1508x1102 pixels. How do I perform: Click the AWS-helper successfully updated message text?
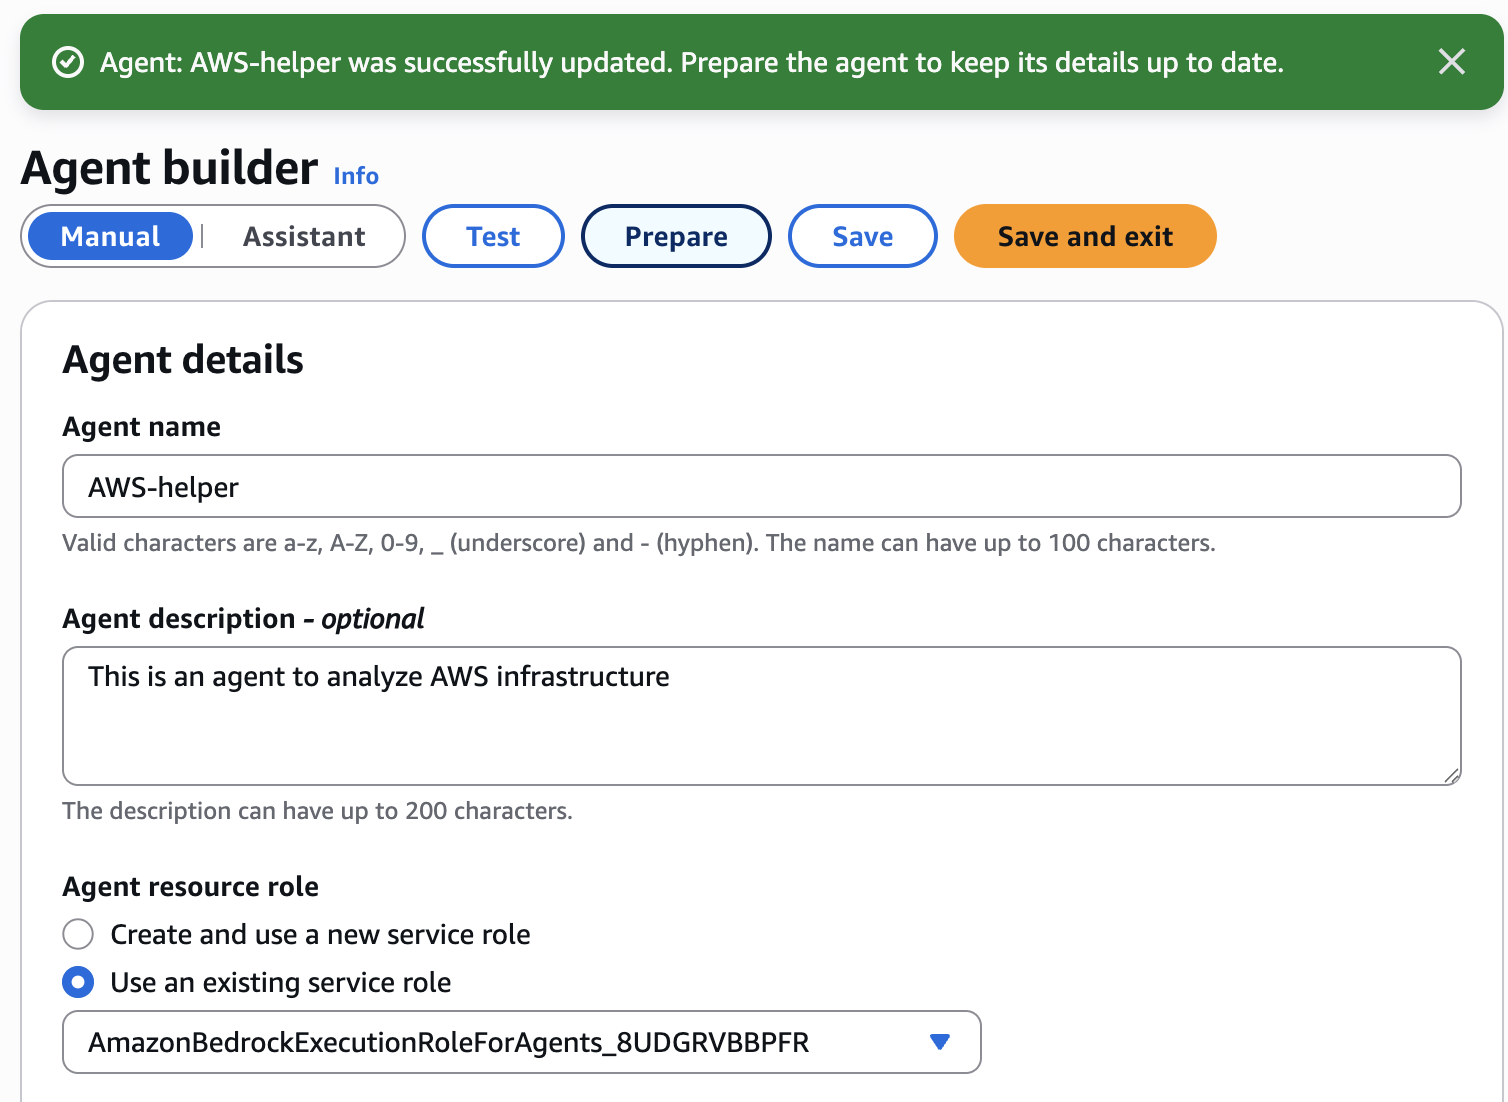(x=690, y=63)
